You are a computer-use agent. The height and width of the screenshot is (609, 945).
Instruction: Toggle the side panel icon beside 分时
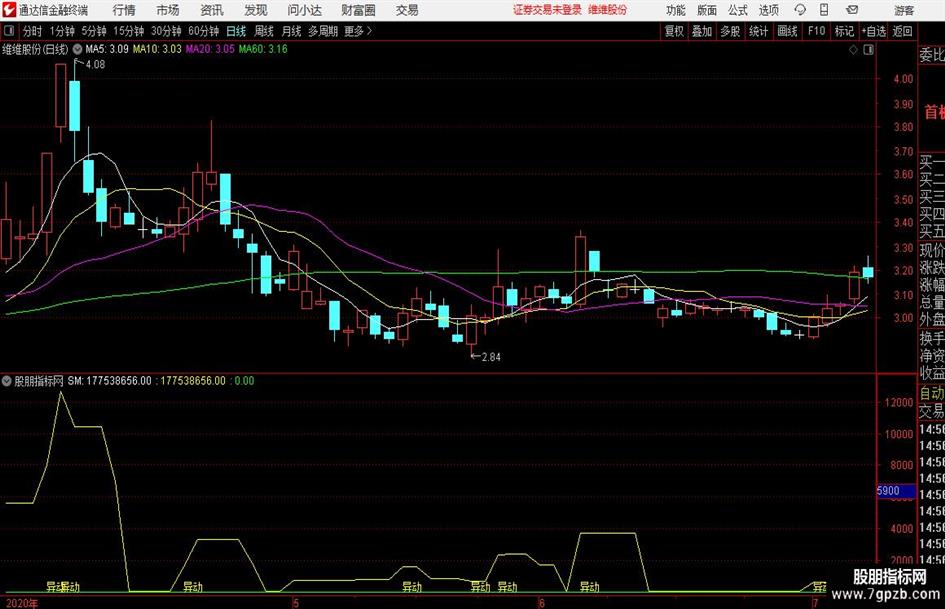coord(8,31)
